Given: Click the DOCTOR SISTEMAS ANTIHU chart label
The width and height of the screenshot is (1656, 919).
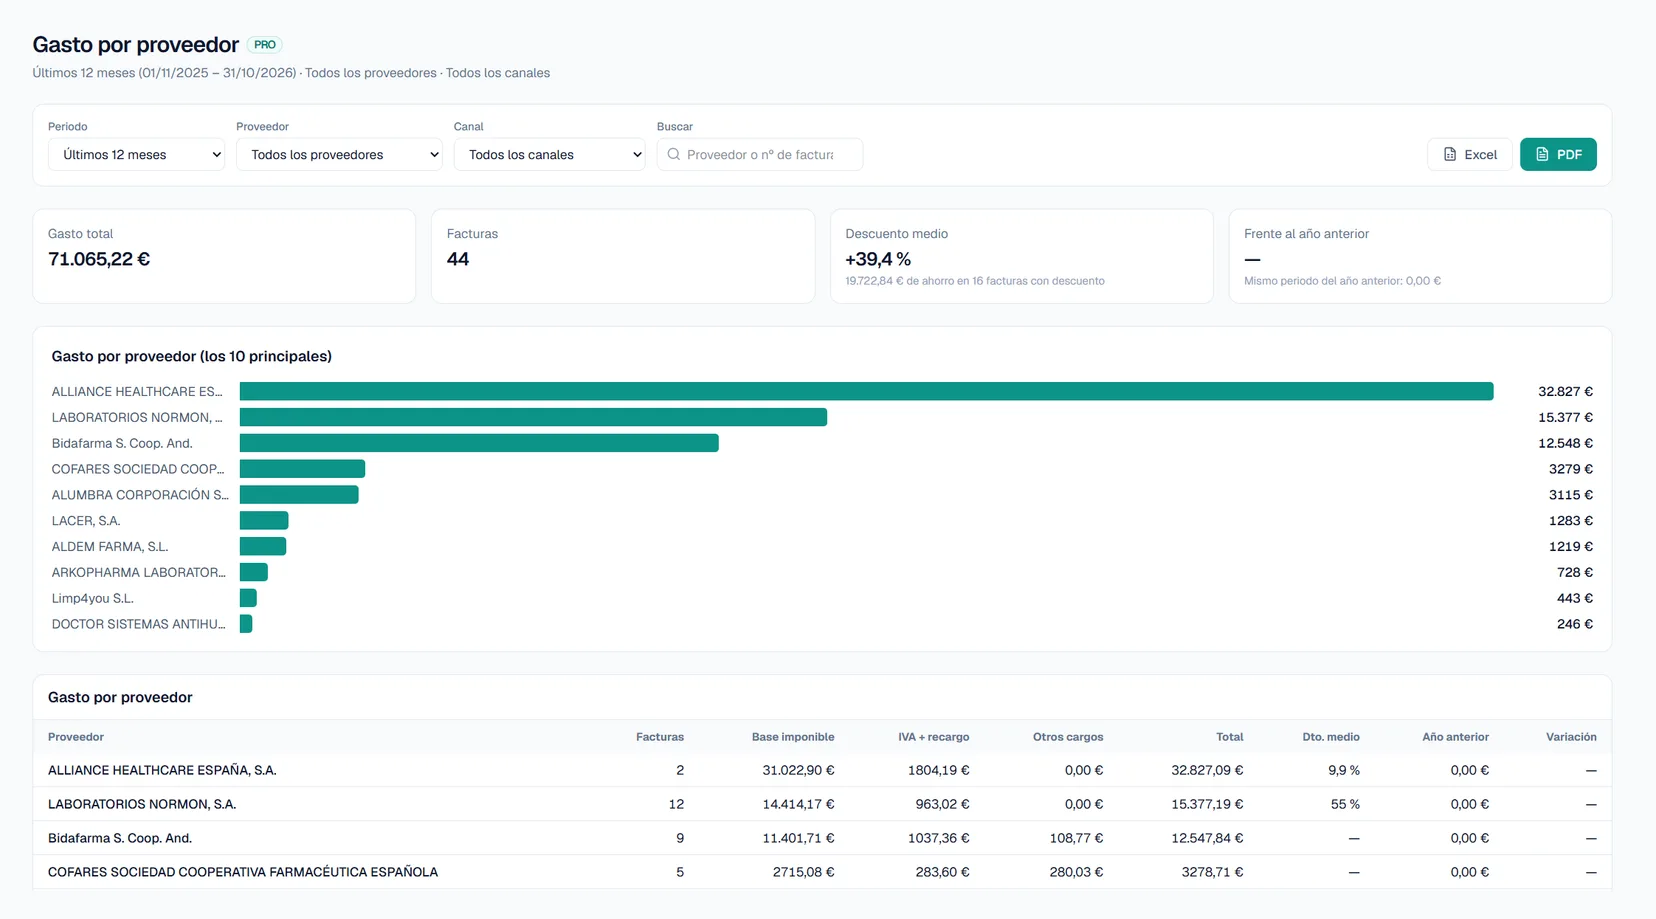Looking at the screenshot, I should [x=138, y=624].
